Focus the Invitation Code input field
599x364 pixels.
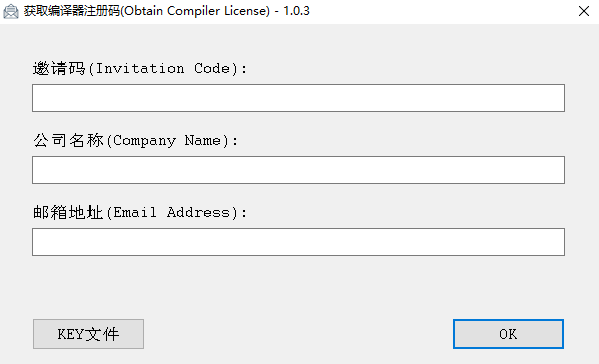(x=298, y=98)
